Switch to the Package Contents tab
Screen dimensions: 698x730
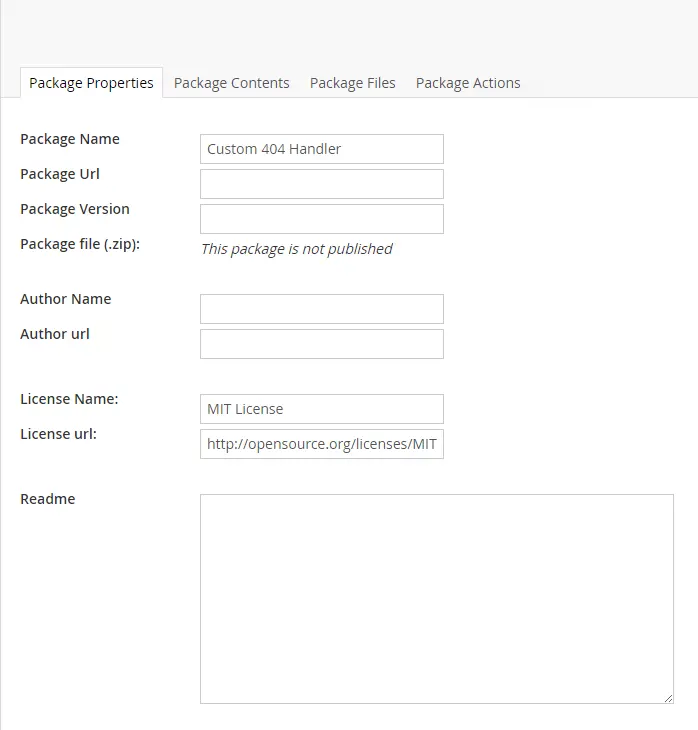(231, 83)
